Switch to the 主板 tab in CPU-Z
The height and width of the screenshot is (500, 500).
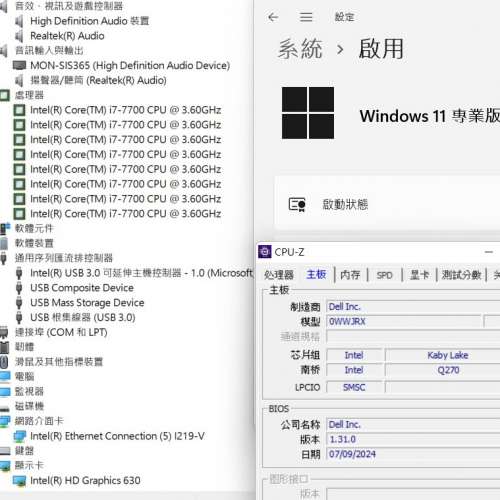316,275
